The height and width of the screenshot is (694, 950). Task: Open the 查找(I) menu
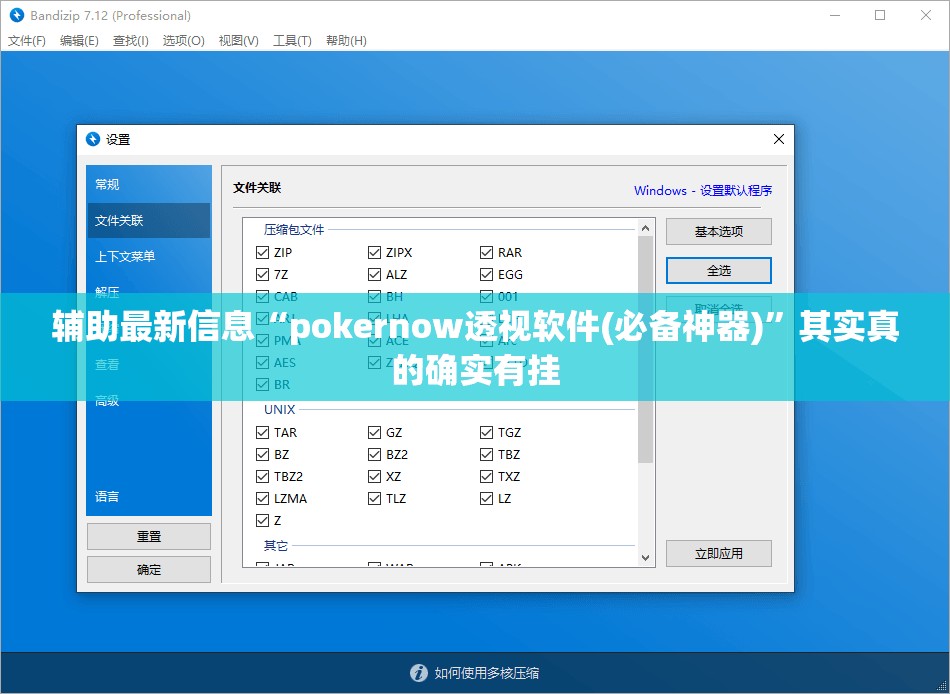(x=130, y=41)
